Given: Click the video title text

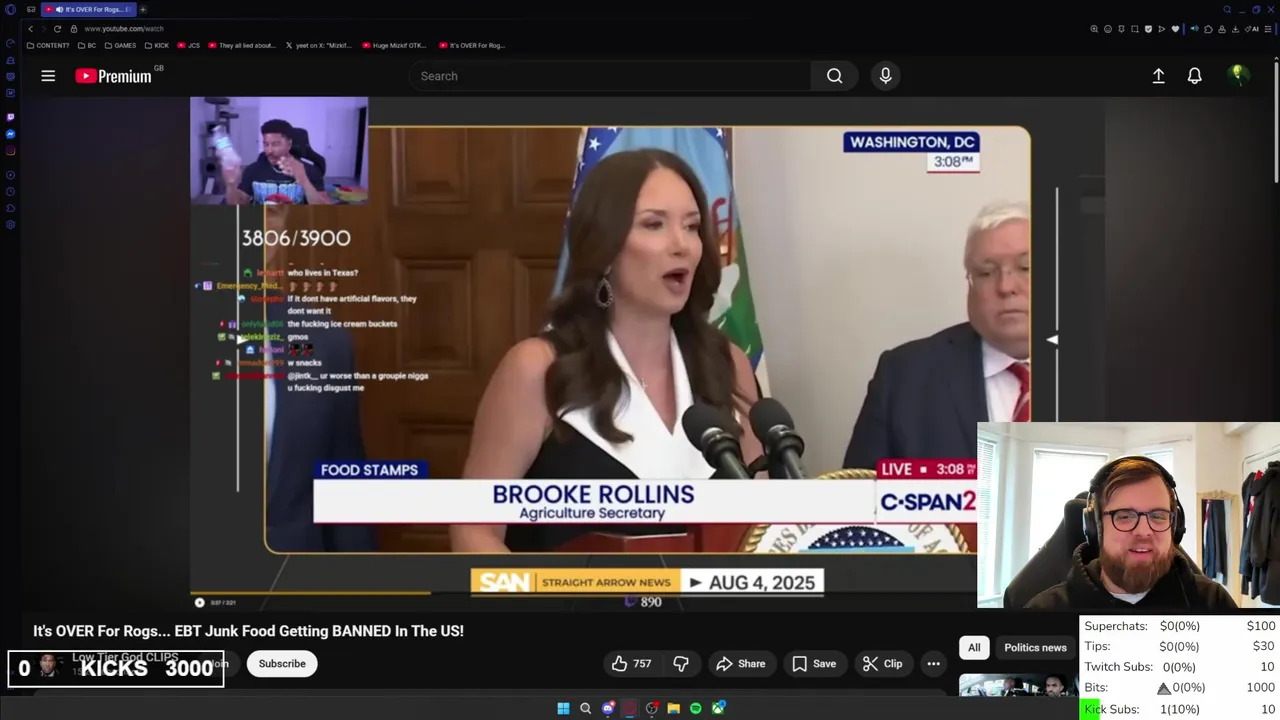Looking at the screenshot, I should pyautogui.click(x=248, y=631).
